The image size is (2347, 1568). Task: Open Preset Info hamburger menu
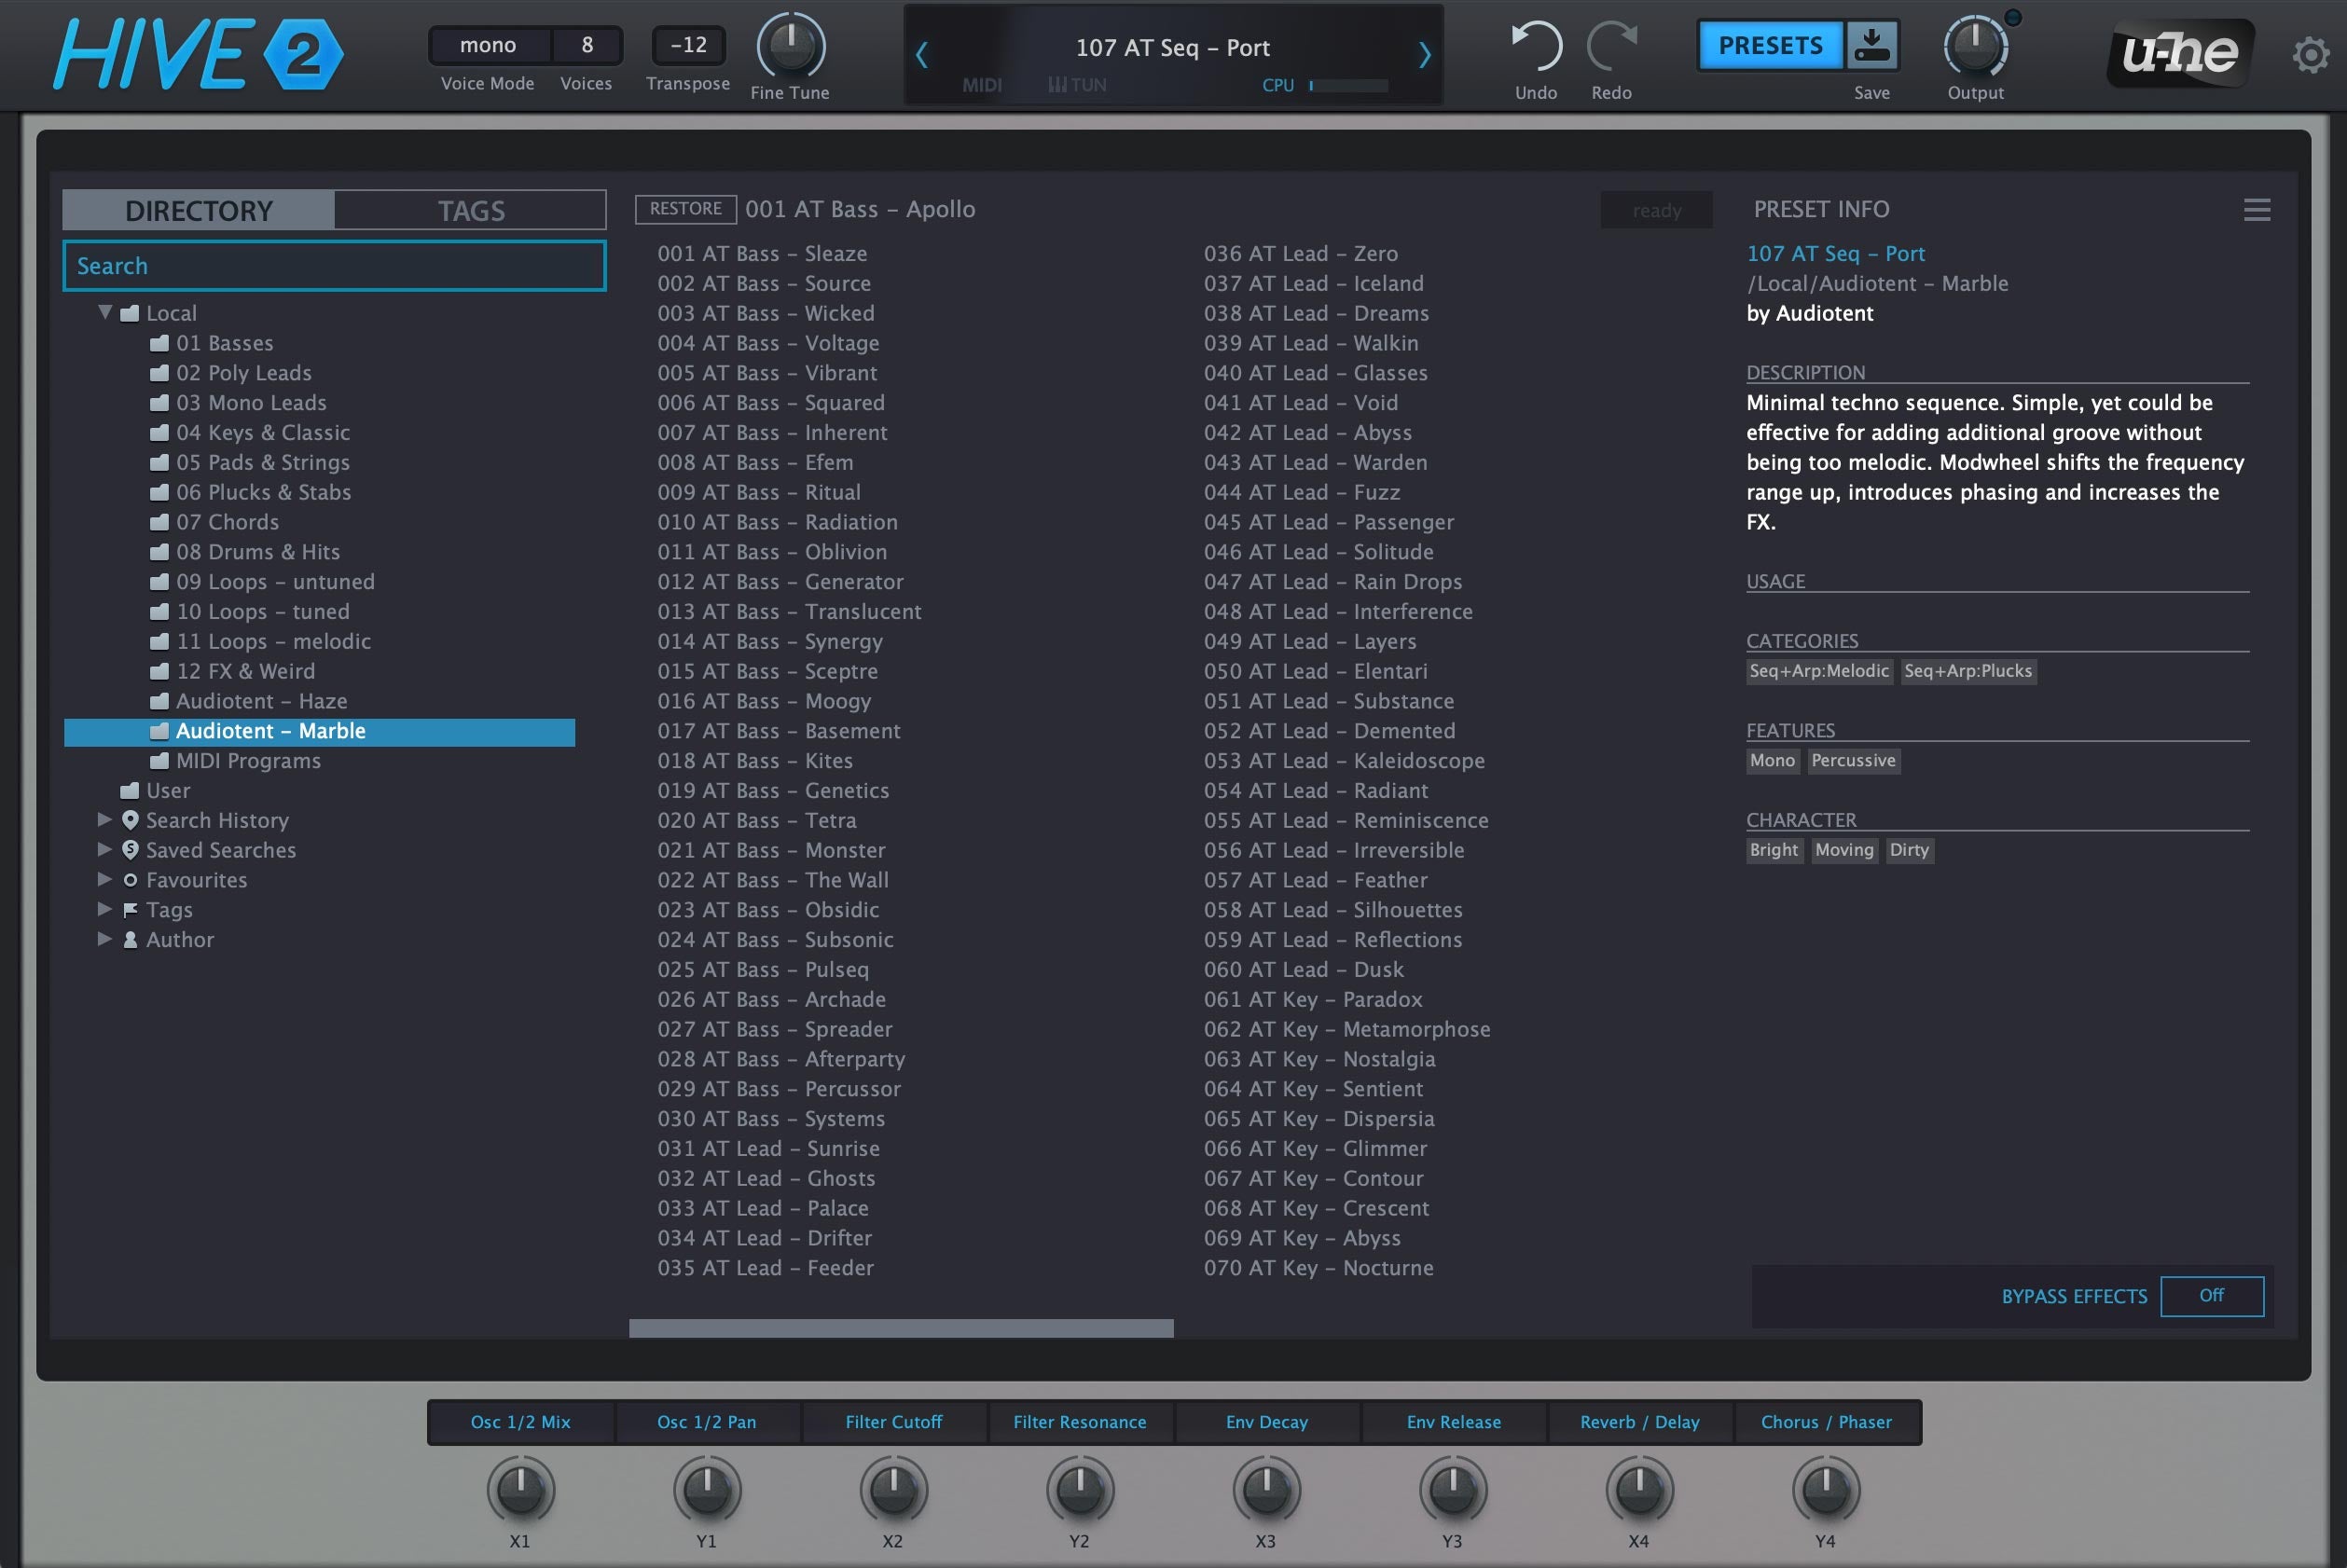point(2256,210)
